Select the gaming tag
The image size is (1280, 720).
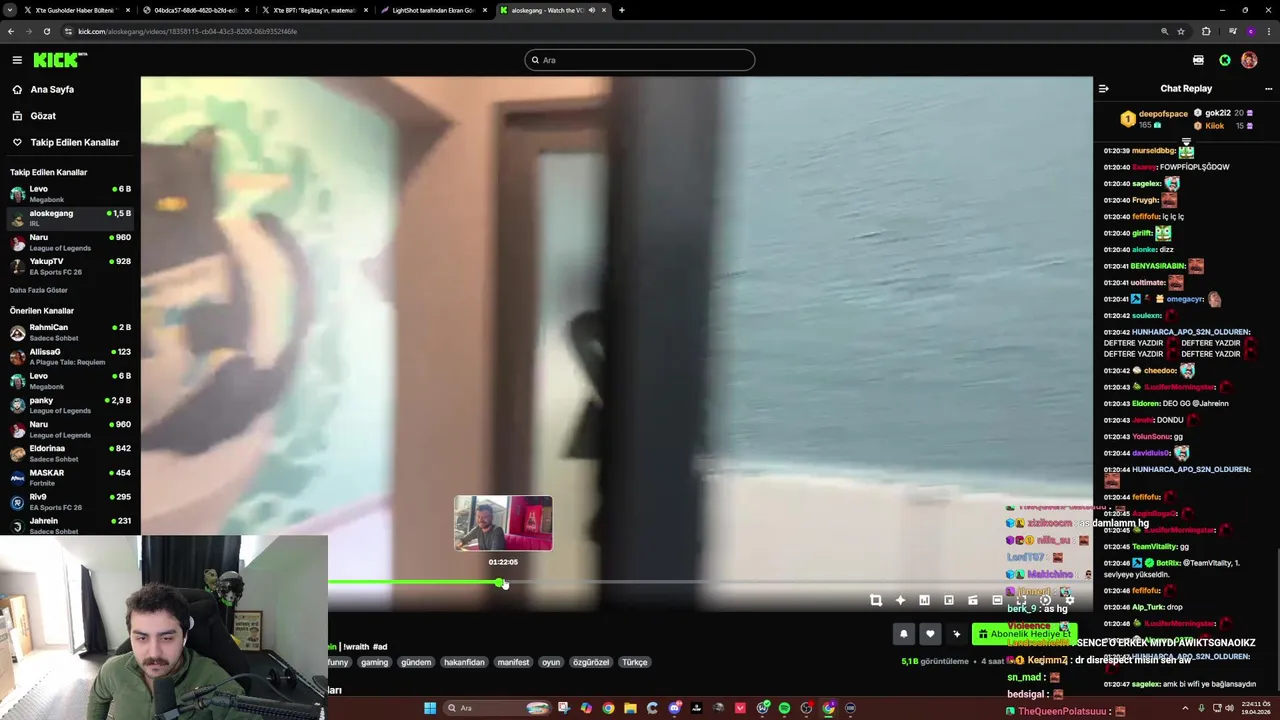pos(374,662)
